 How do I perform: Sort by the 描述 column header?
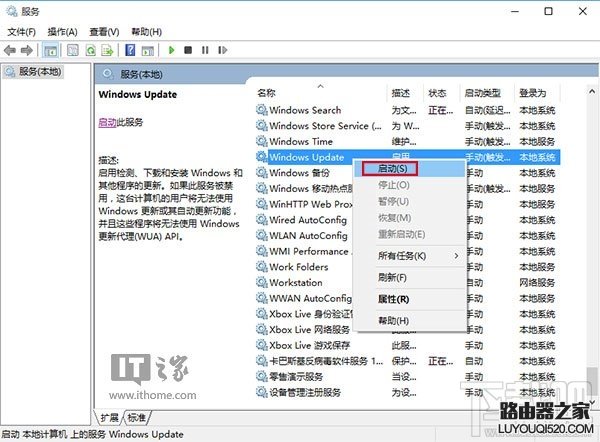click(406, 93)
